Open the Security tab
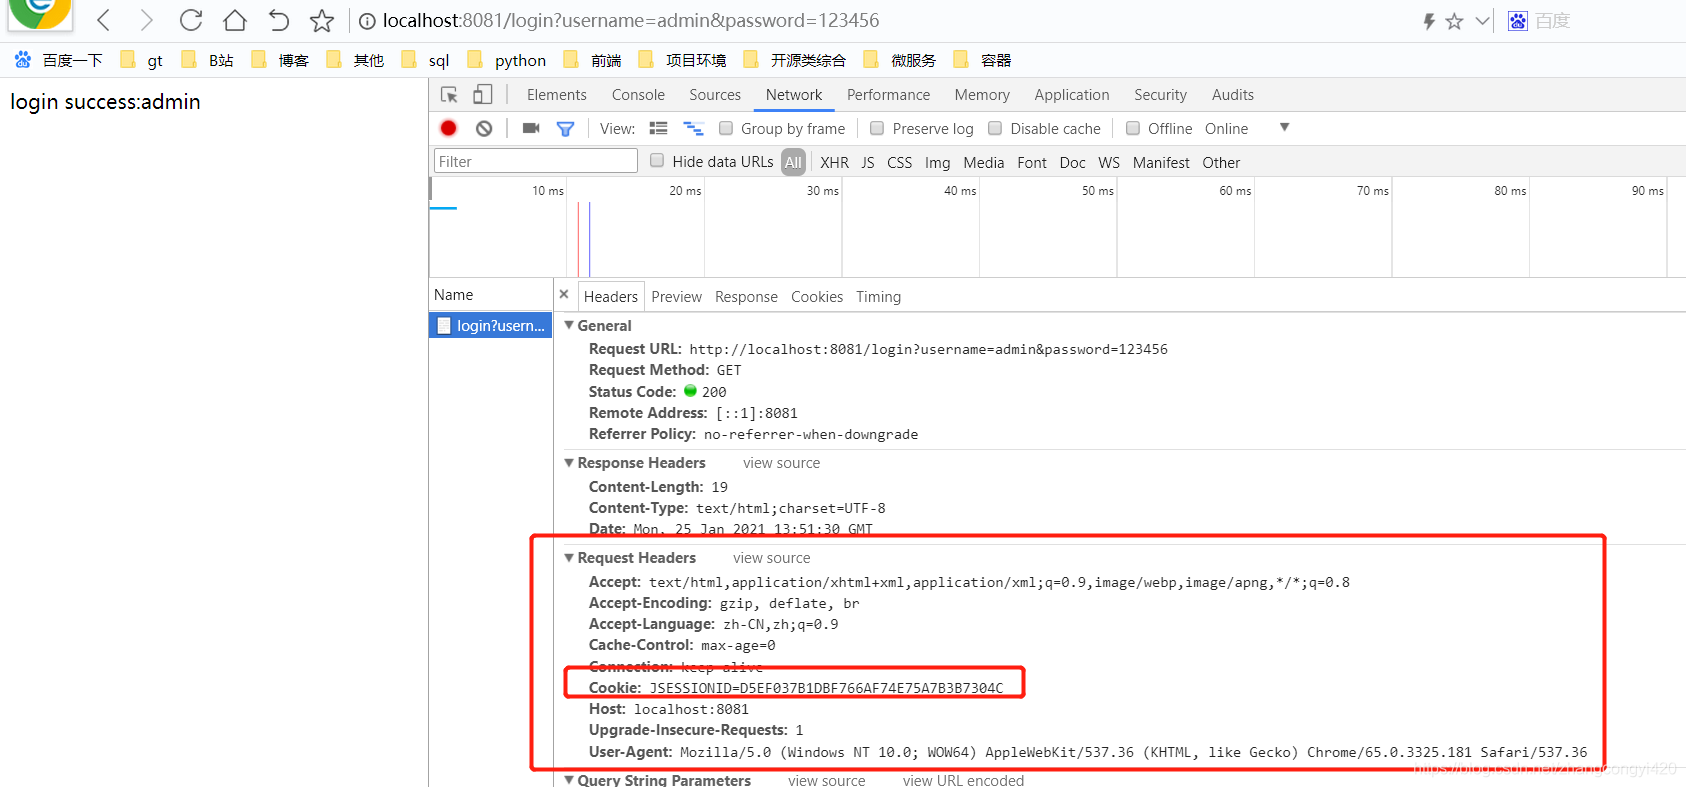This screenshot has height=787, width=1686. coord(1160,95)
